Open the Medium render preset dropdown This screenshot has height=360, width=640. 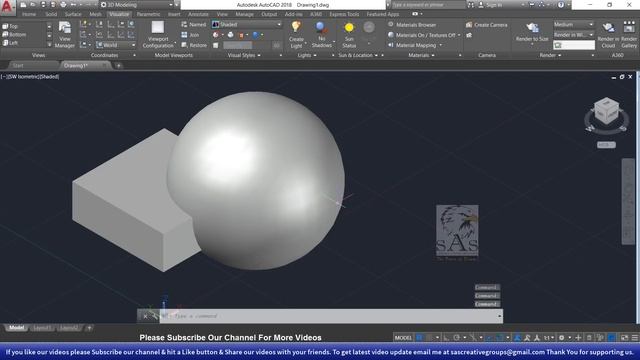573,24
